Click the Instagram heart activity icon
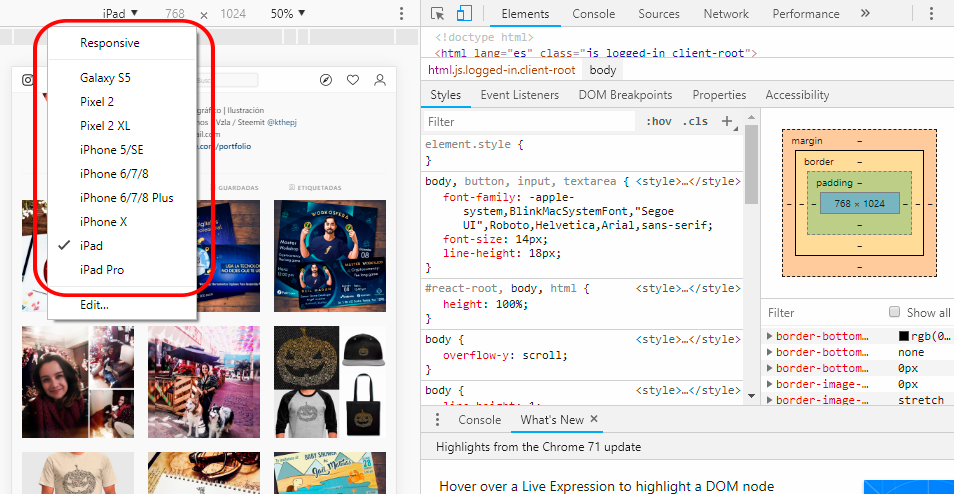 click(353, 80)
